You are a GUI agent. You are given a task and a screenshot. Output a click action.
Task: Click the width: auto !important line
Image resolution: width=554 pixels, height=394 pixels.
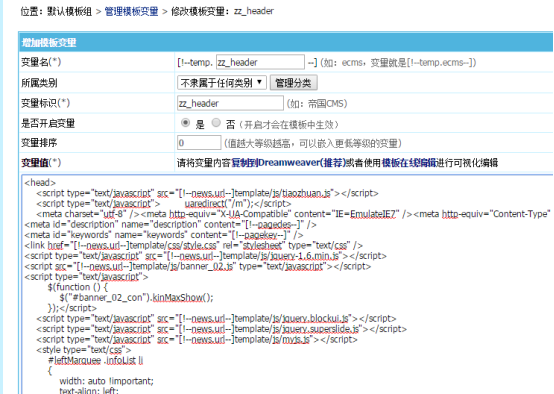[x=106, y=381]
